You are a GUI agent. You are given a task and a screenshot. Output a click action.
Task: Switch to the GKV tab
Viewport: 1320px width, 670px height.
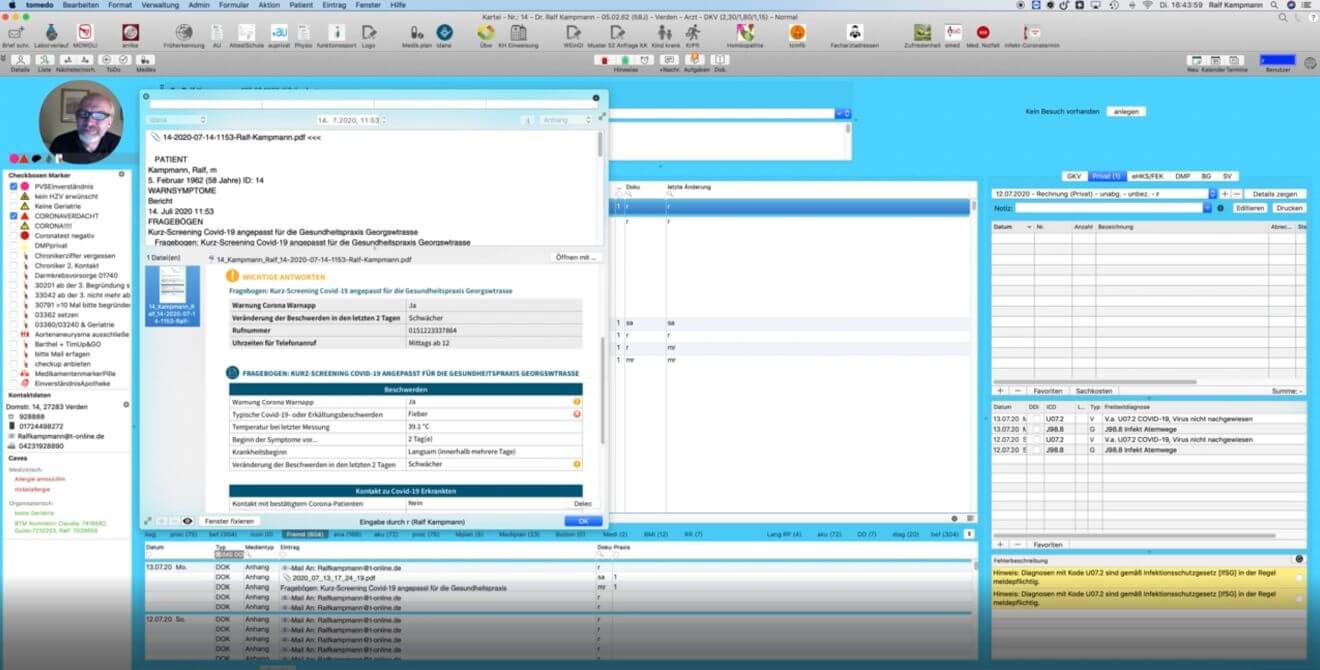coord(1074,176)
